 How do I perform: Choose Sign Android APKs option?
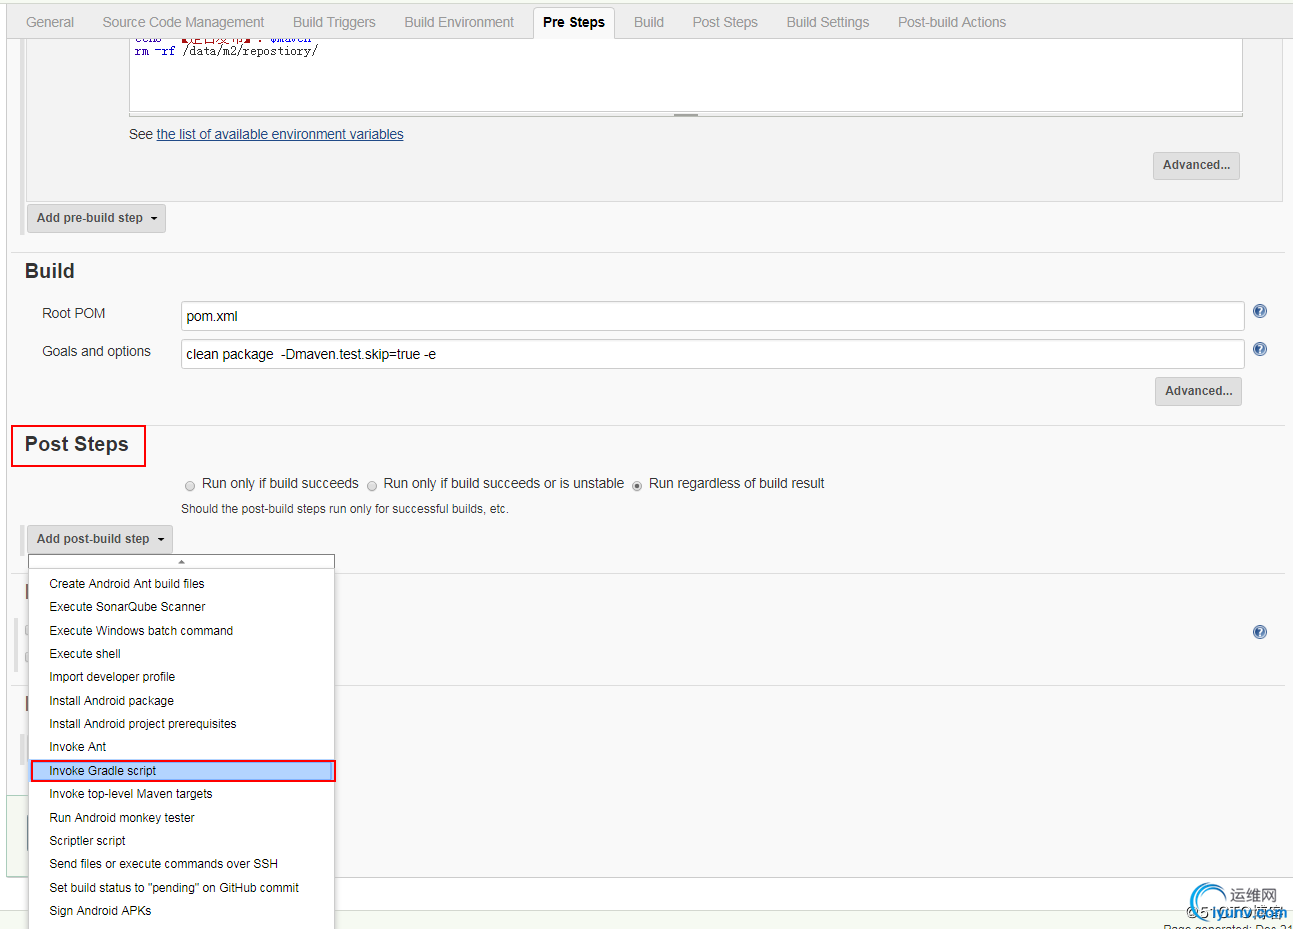pos(182,911)
